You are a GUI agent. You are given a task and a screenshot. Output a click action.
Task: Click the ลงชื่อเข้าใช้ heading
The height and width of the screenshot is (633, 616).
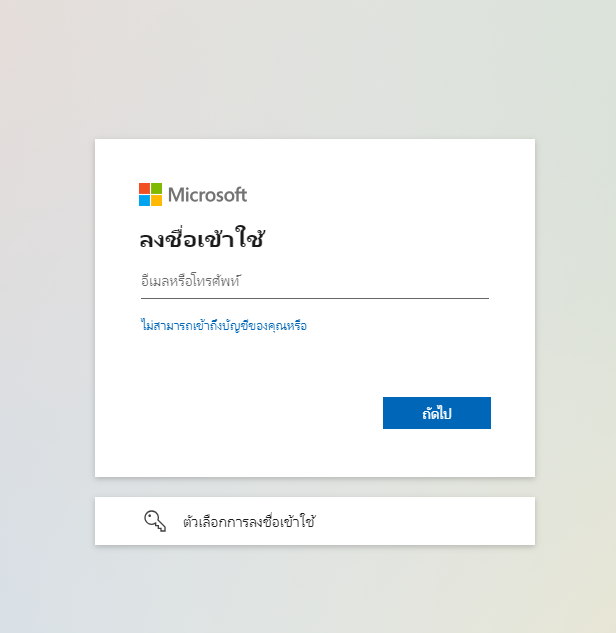(x=202, y=238)
